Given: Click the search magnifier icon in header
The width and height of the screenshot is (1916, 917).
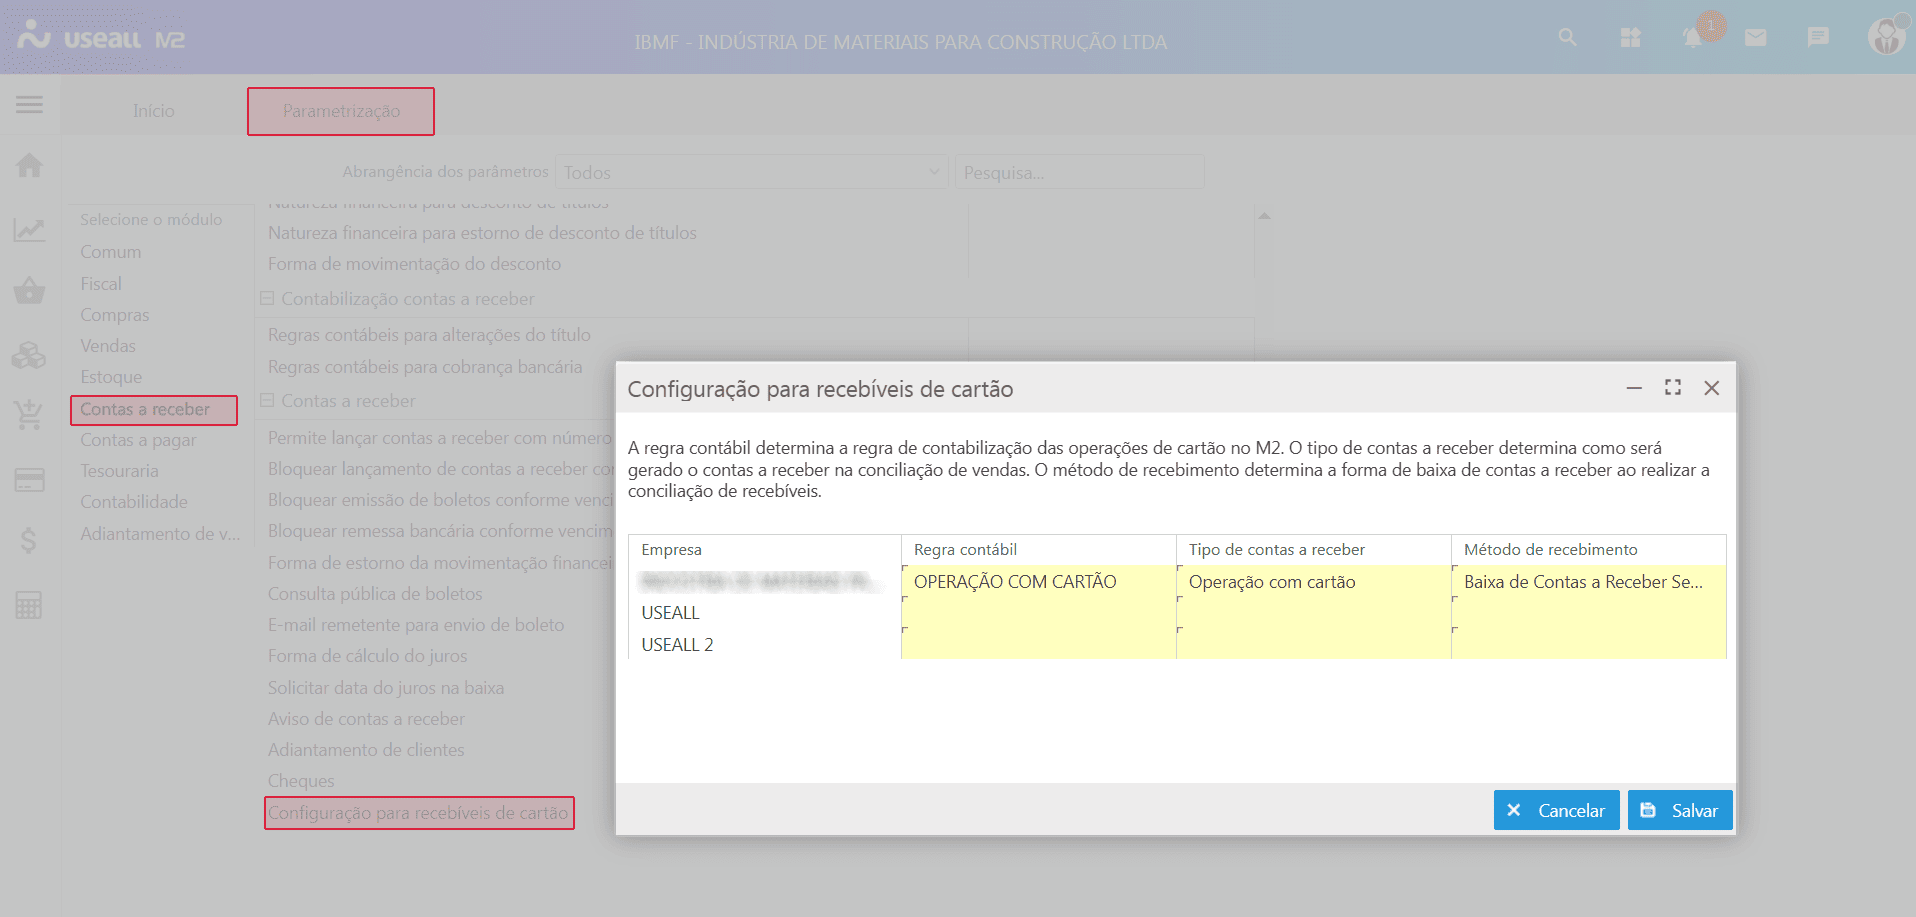Looking at the screenshot, I should 1567,37.
